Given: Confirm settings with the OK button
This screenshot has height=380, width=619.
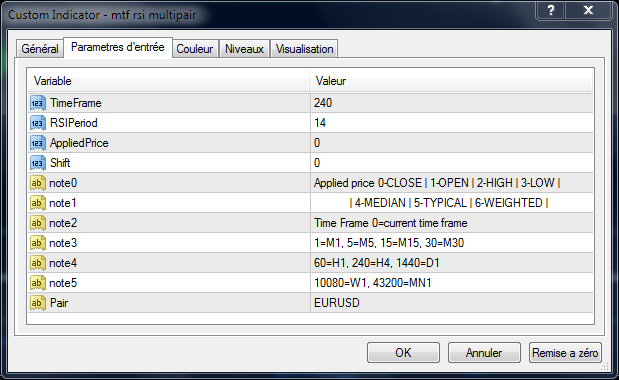Looking at the screenshot, I should pos(403,352).
